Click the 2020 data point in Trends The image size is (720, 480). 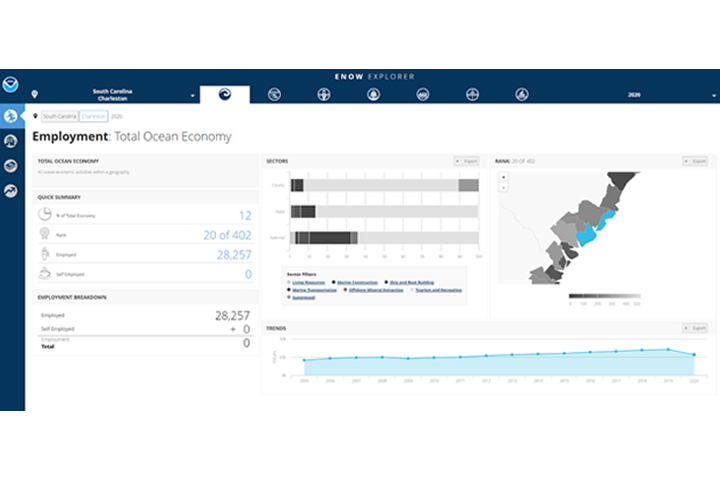pos(694,355)
